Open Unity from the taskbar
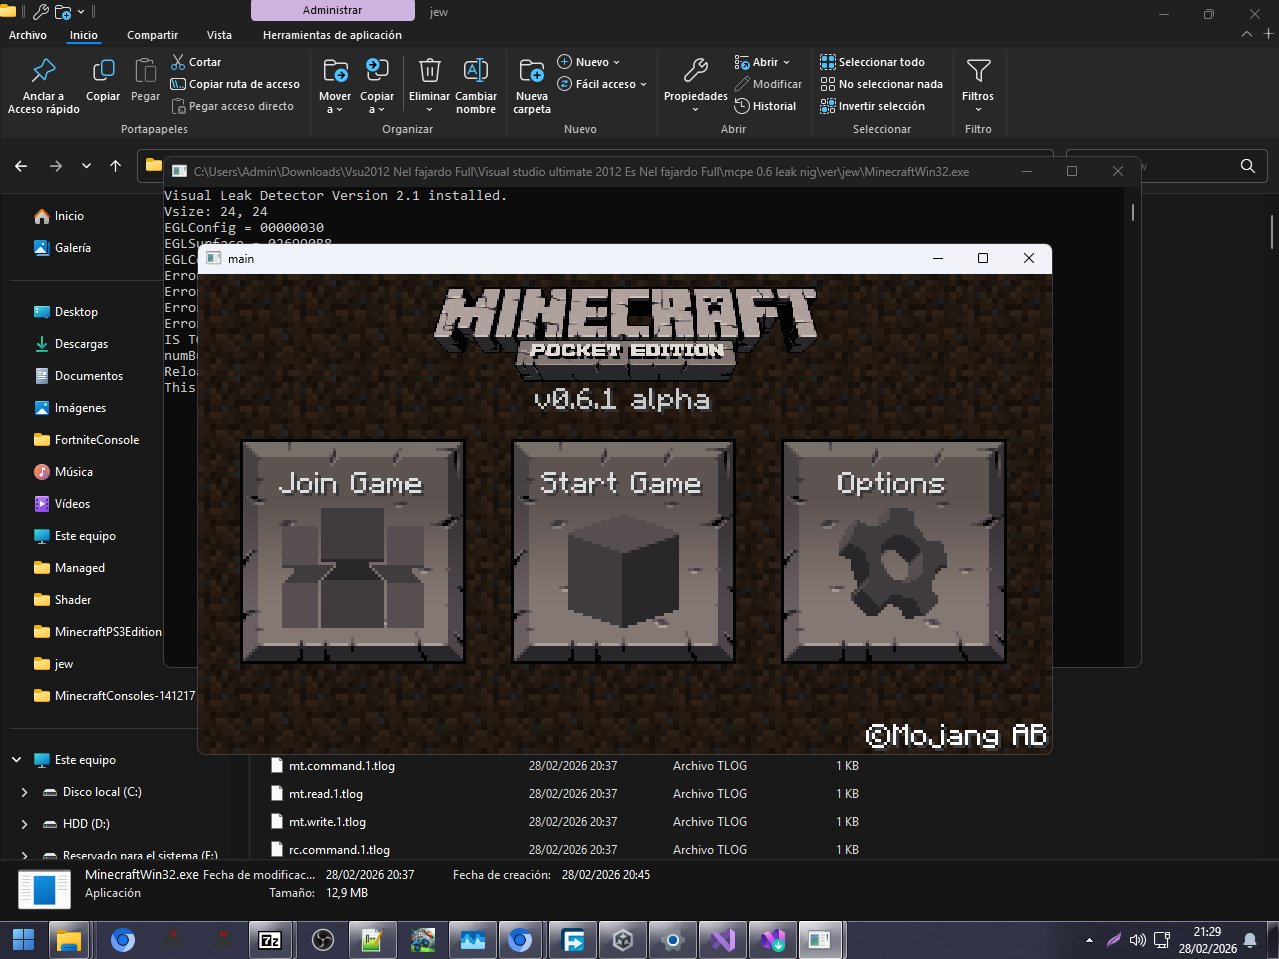 [623, 941]
